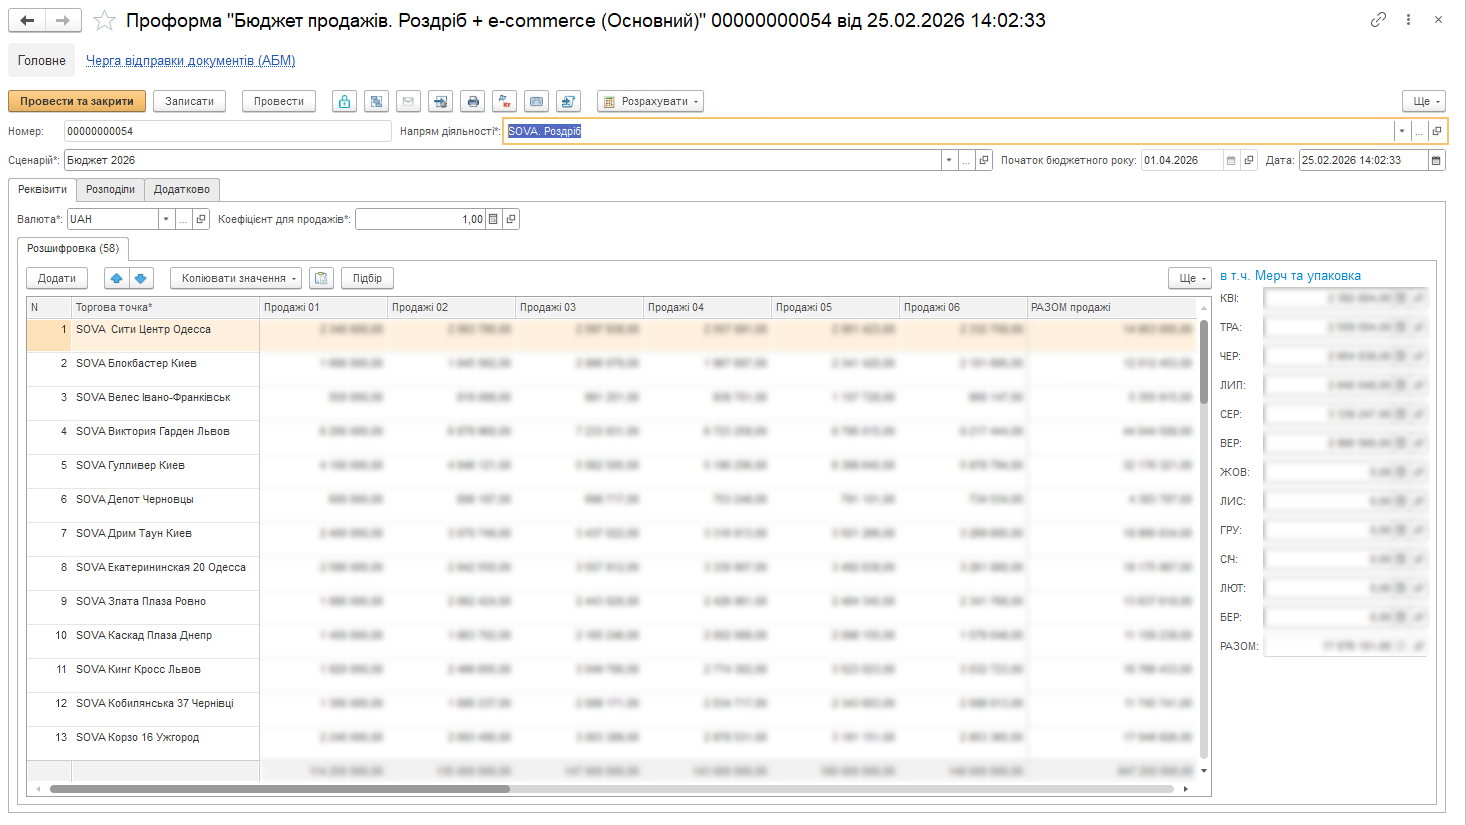Click the toolbar icon right of Дт/Кт
The height and width of the screenshot is (825, 1466).
[537, 101]
